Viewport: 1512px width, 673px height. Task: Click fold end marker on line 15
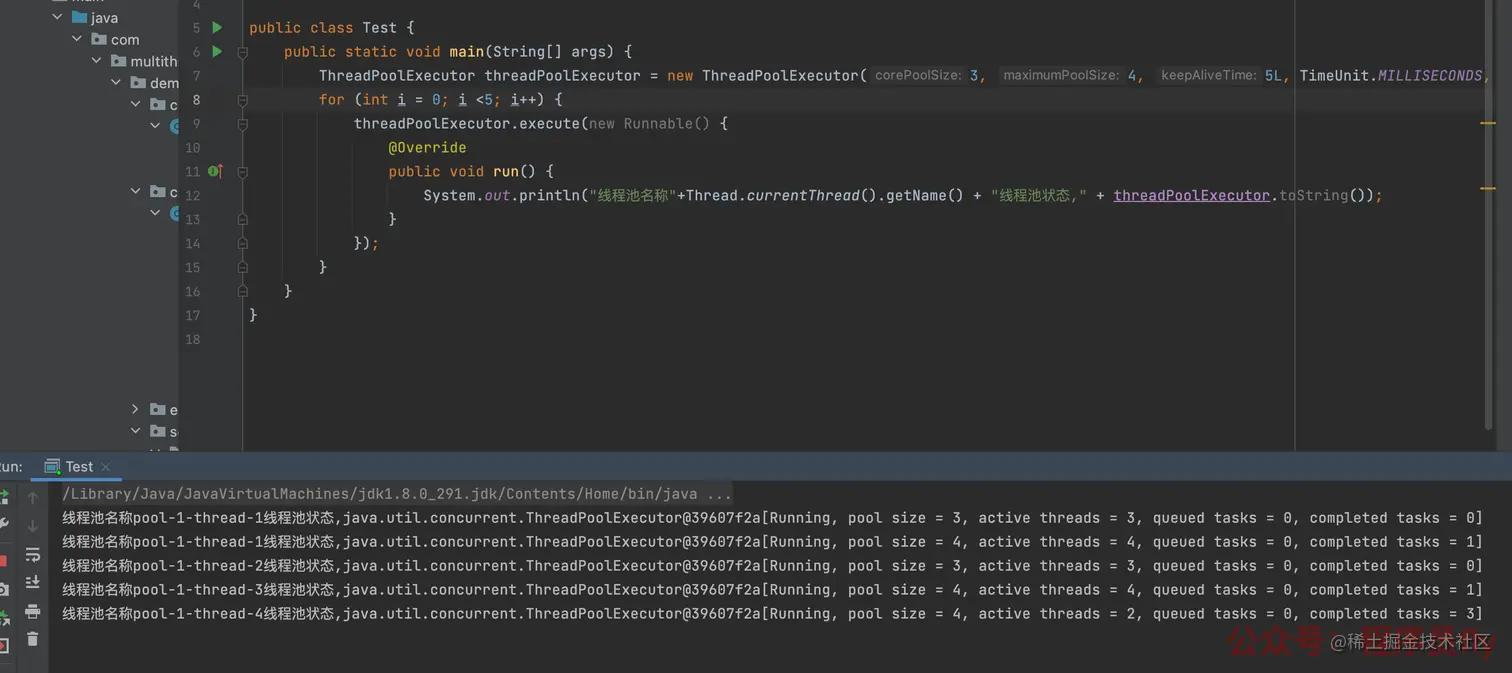coord(242,268)
